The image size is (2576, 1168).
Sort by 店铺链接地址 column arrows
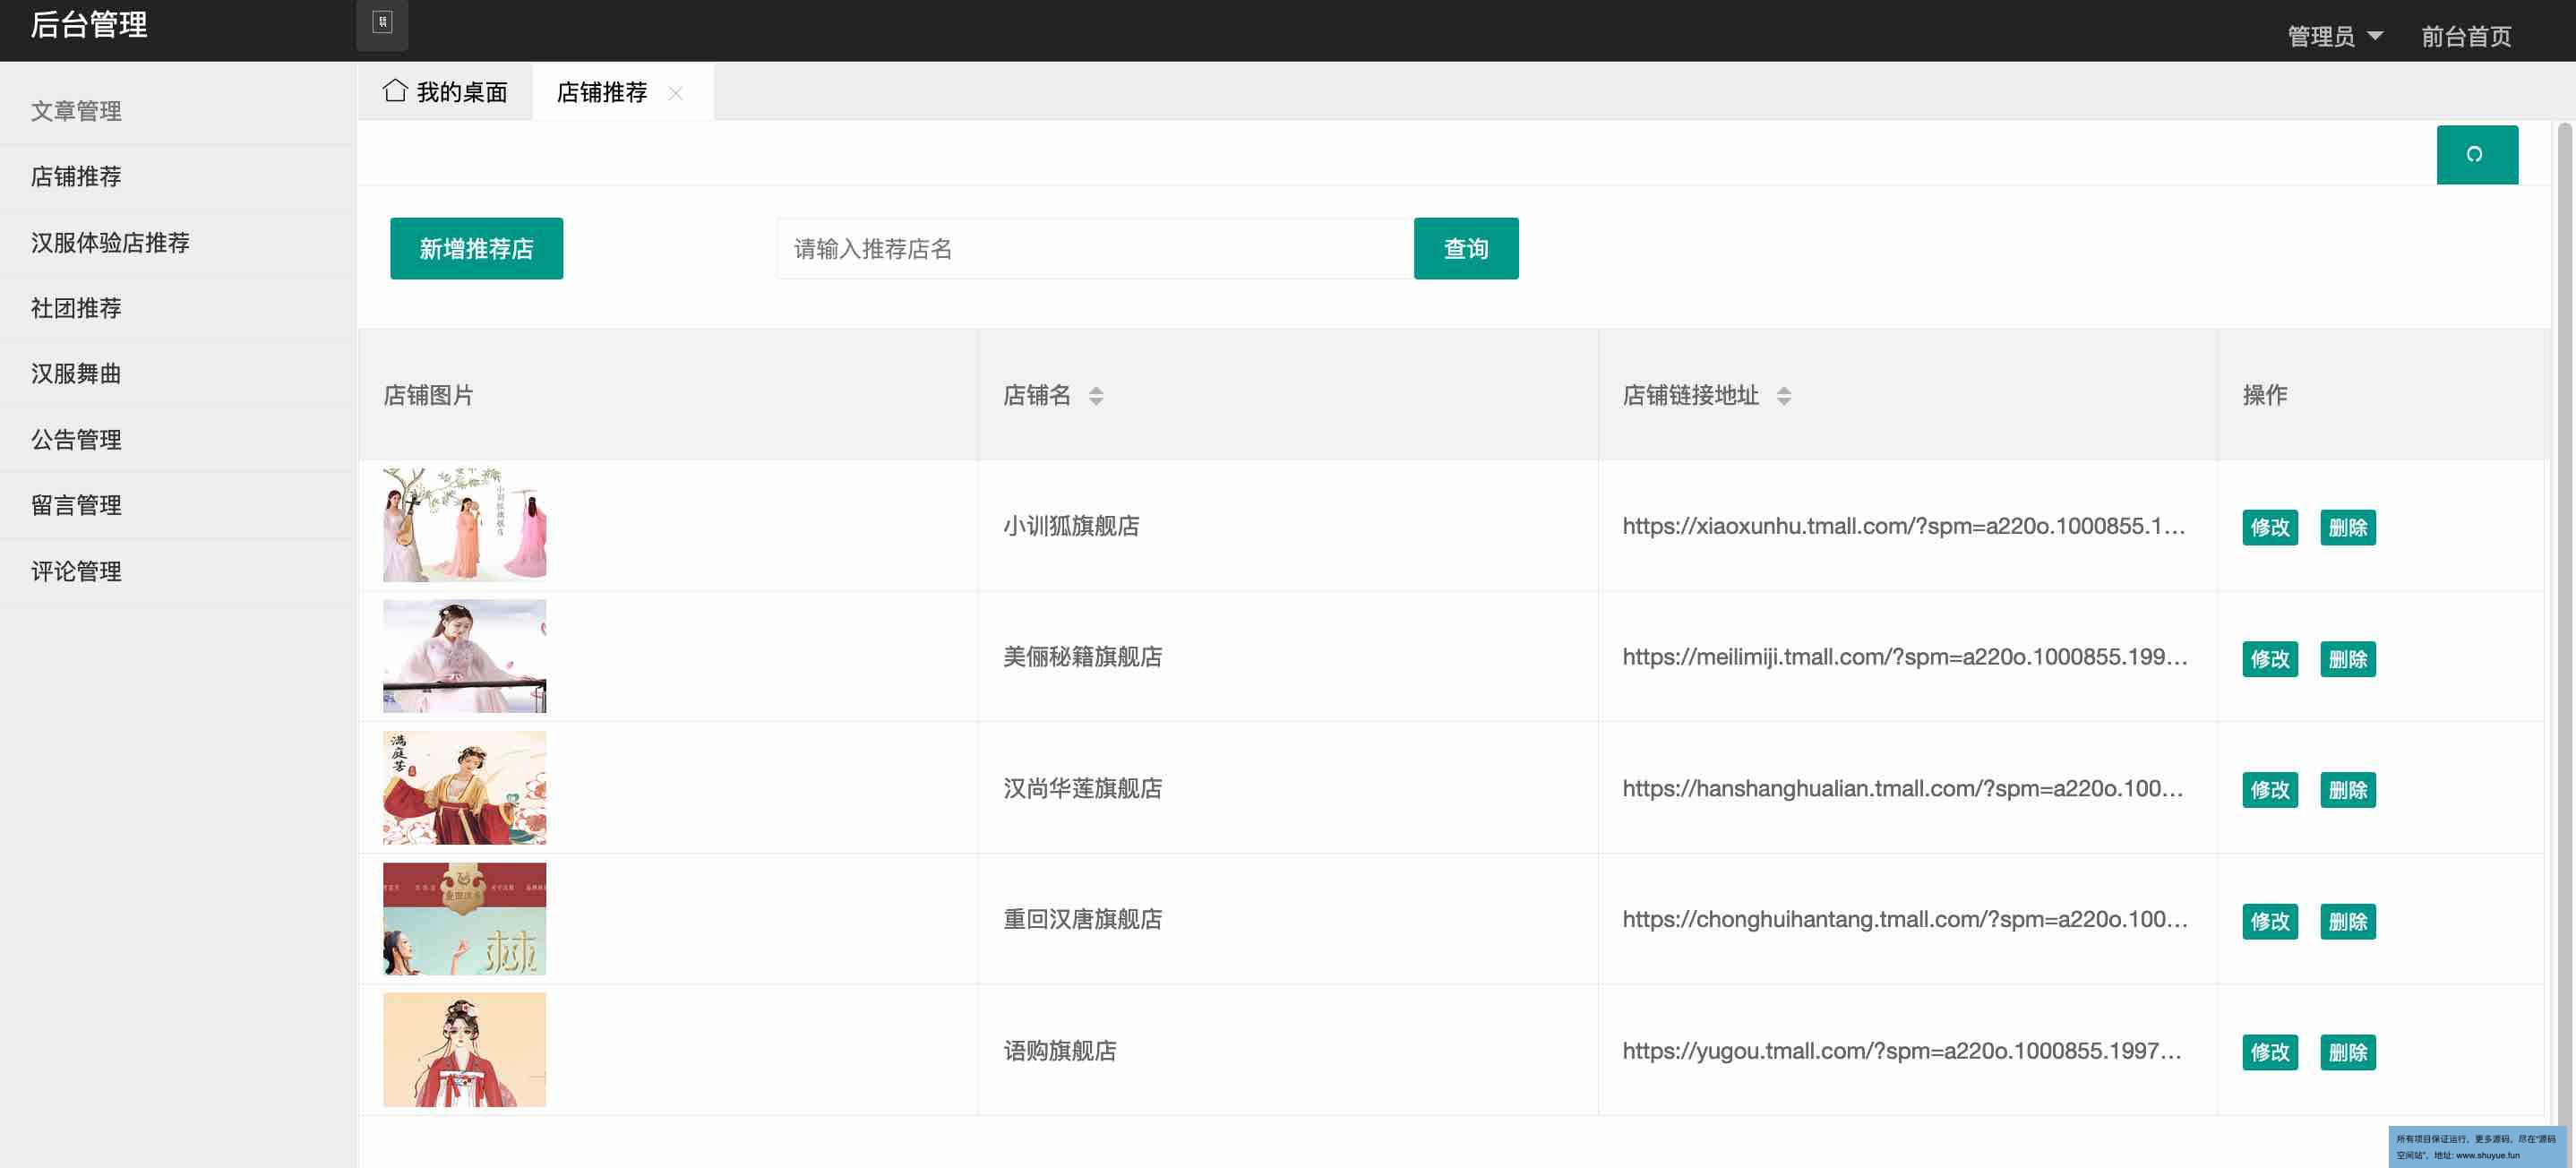click(1783, 396)
